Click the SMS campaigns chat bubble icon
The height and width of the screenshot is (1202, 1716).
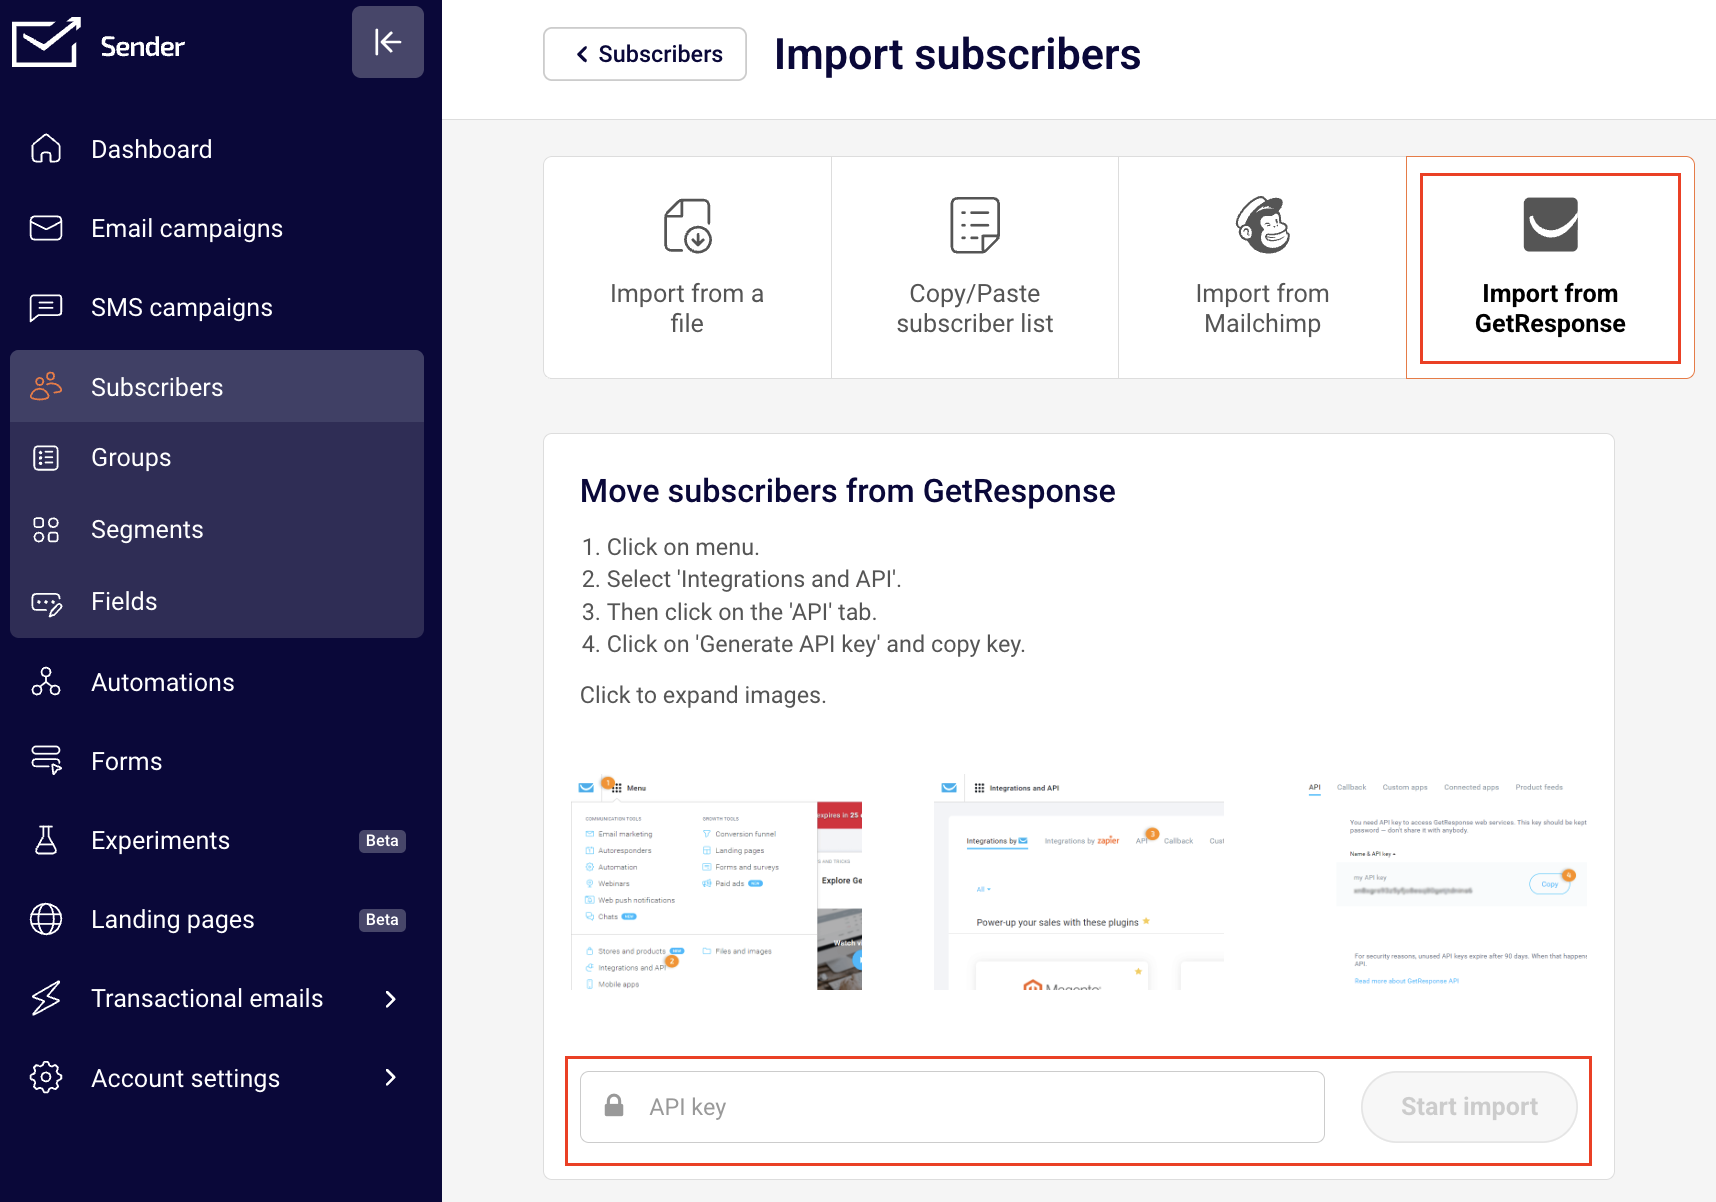coord(46,307)
